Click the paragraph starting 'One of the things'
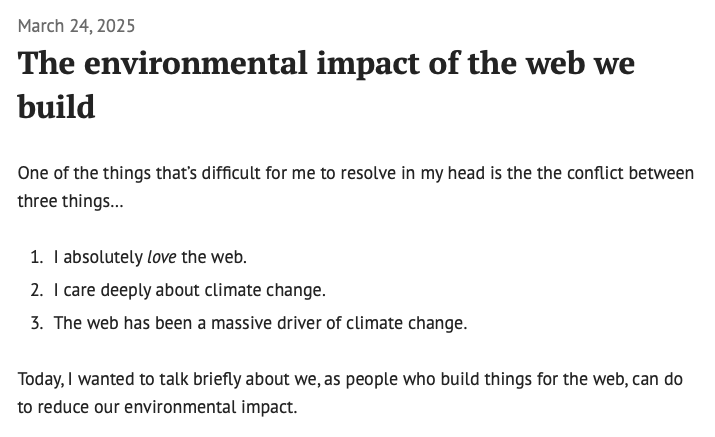This screenshot has height=437, width=715. pos(356,187)
